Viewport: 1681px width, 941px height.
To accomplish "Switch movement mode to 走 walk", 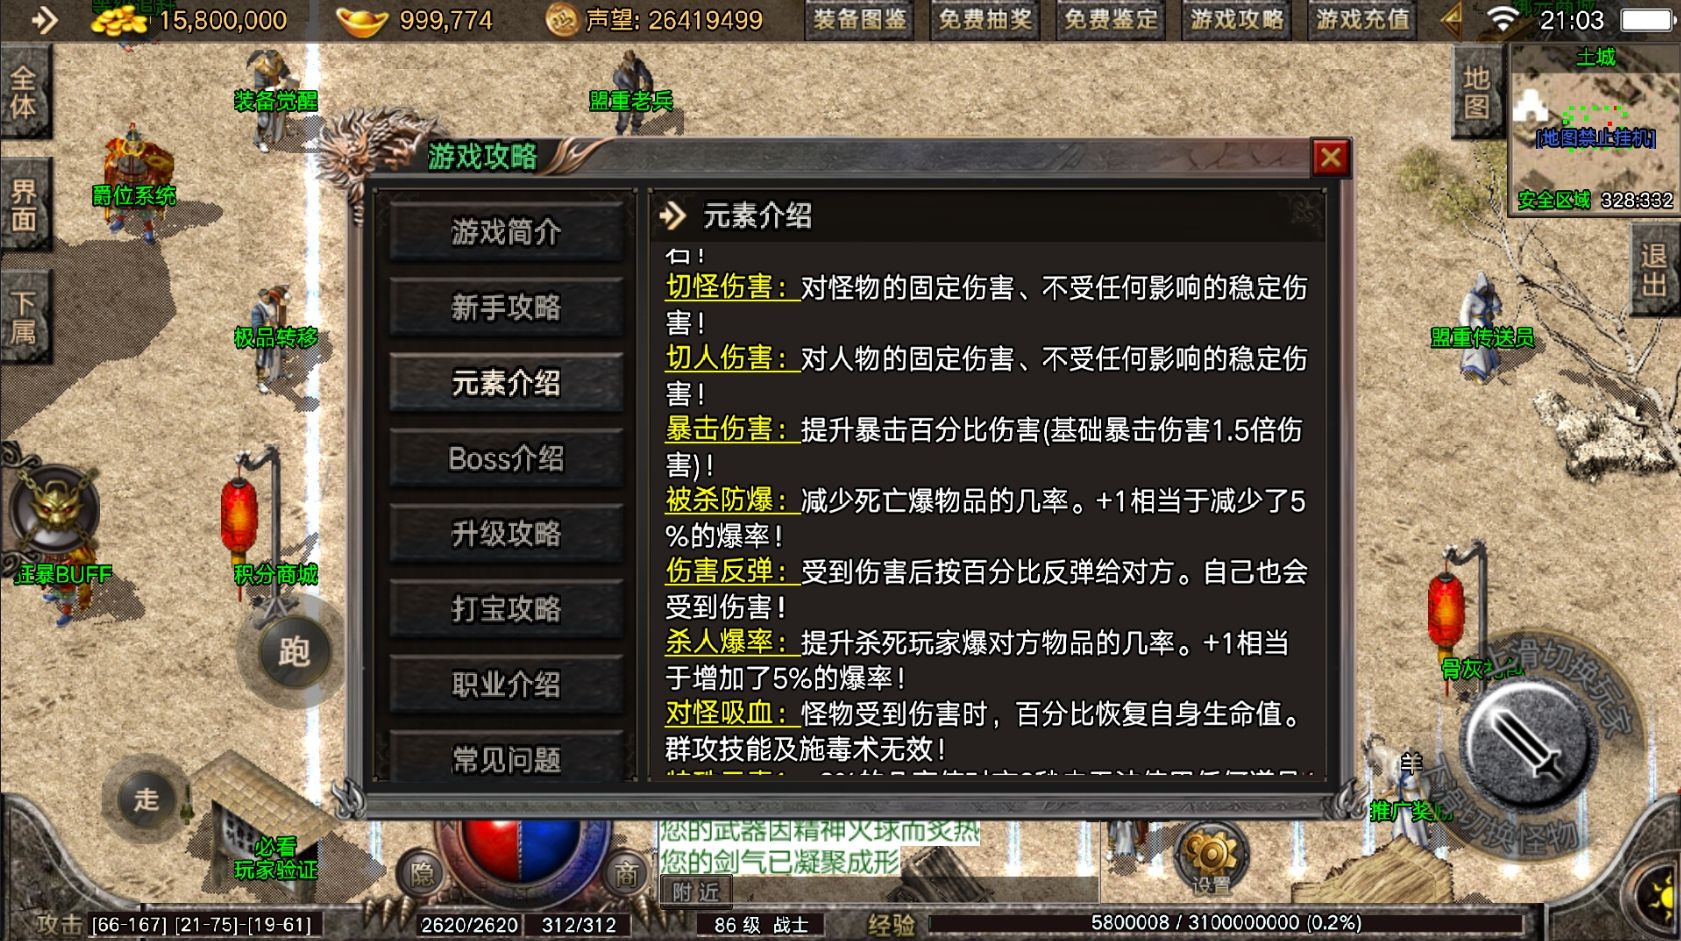I will coord(147,799).
